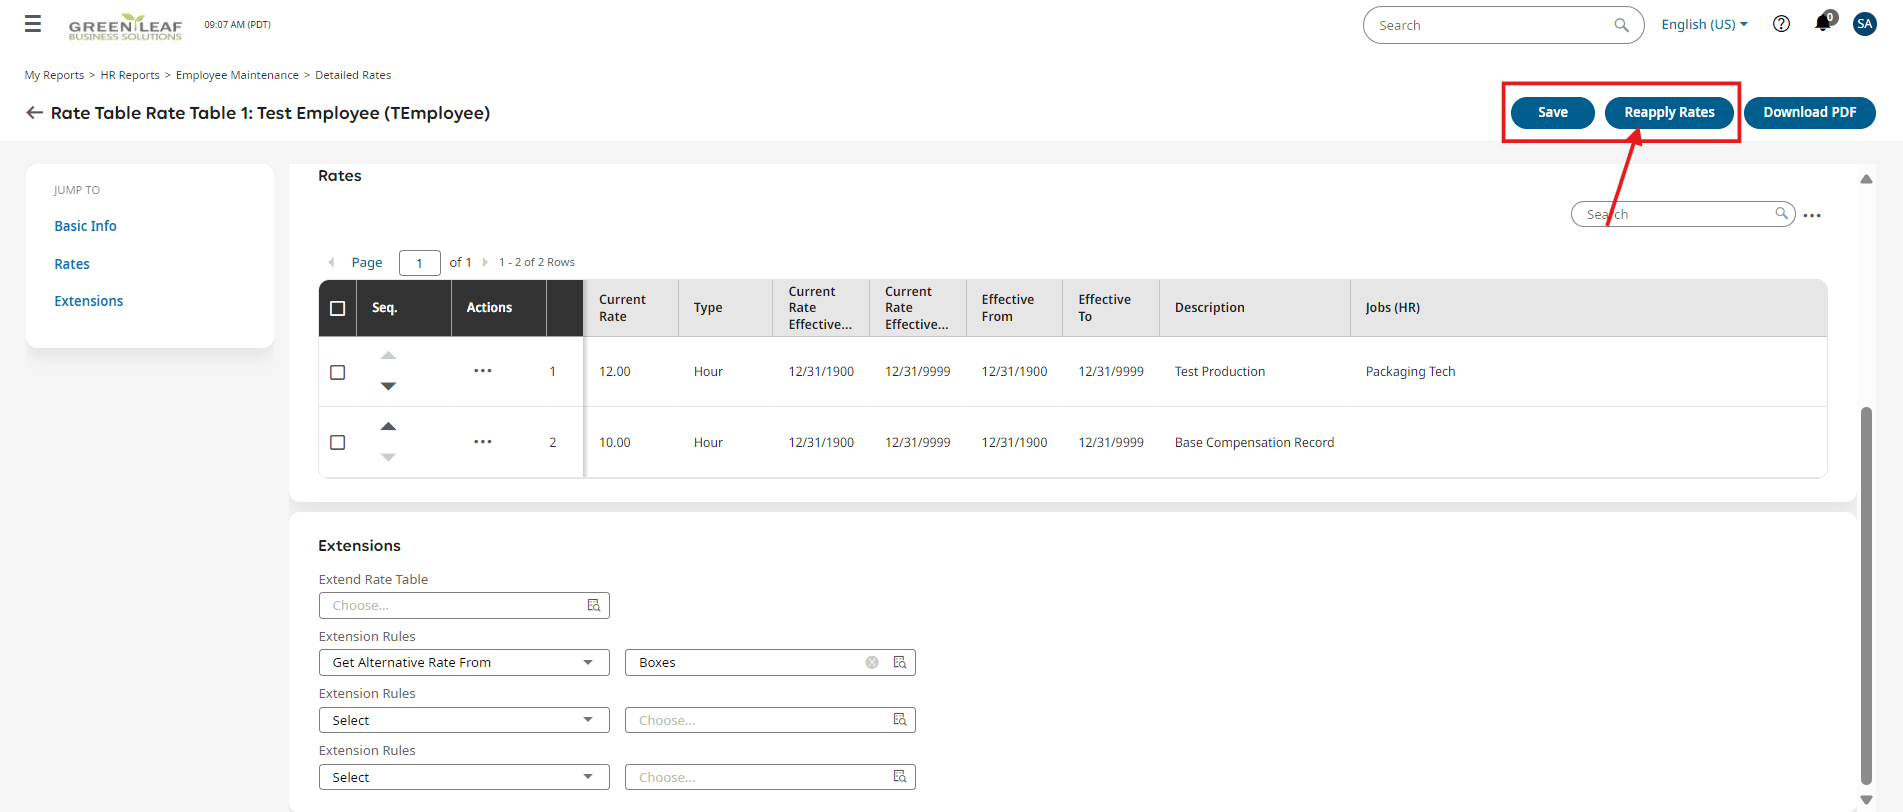Open lookup icon next to Boxes field
1903x812 pixels.
coord(899,662)
